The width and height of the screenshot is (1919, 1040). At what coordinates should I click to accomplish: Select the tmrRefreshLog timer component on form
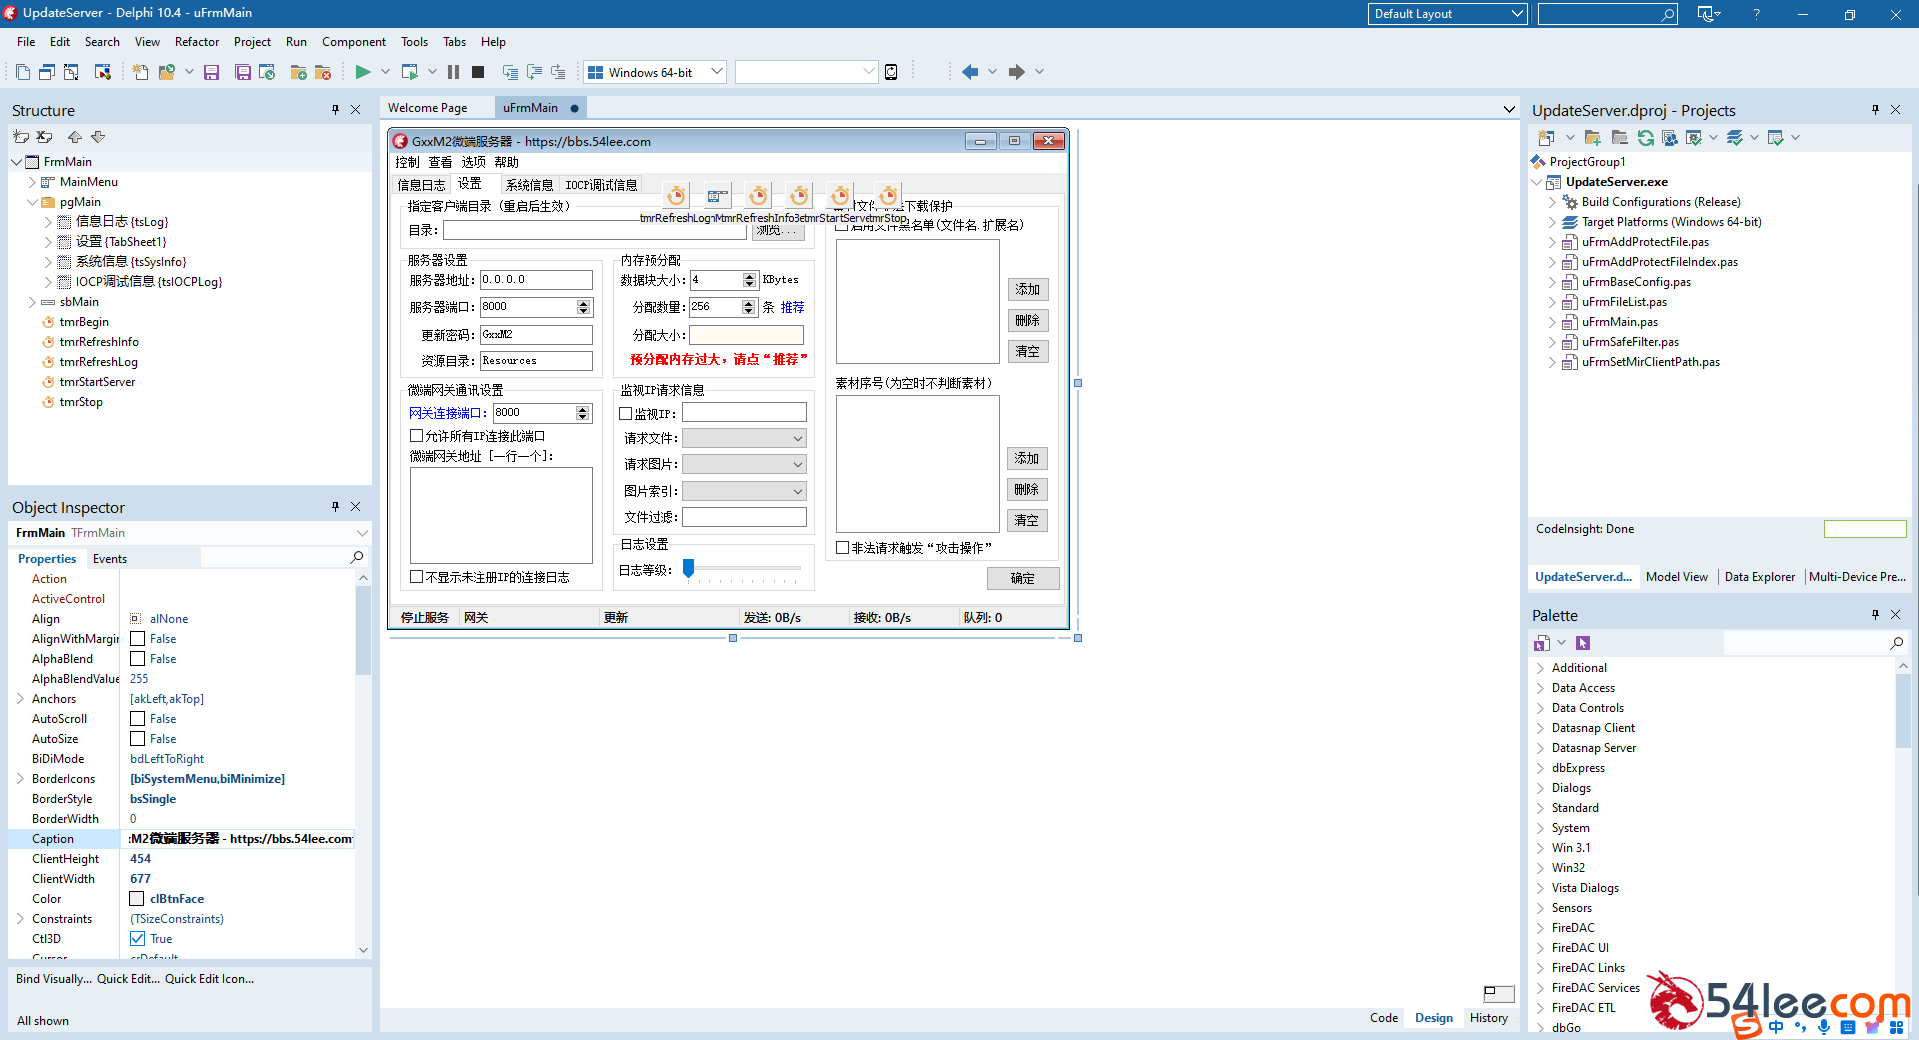tap(677, 195)
